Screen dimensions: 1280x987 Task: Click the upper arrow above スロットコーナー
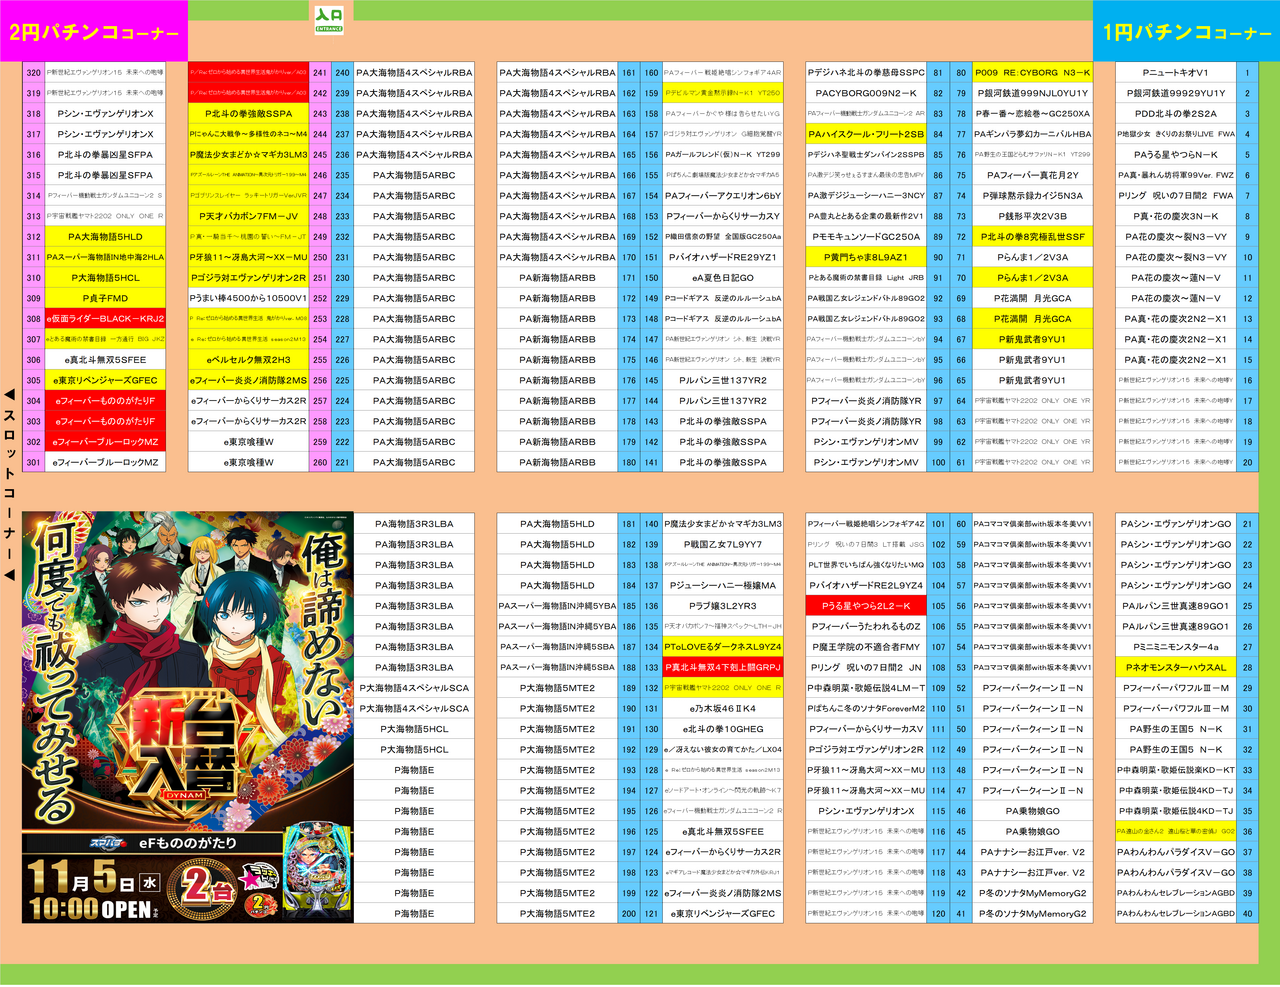click(9, 394)
